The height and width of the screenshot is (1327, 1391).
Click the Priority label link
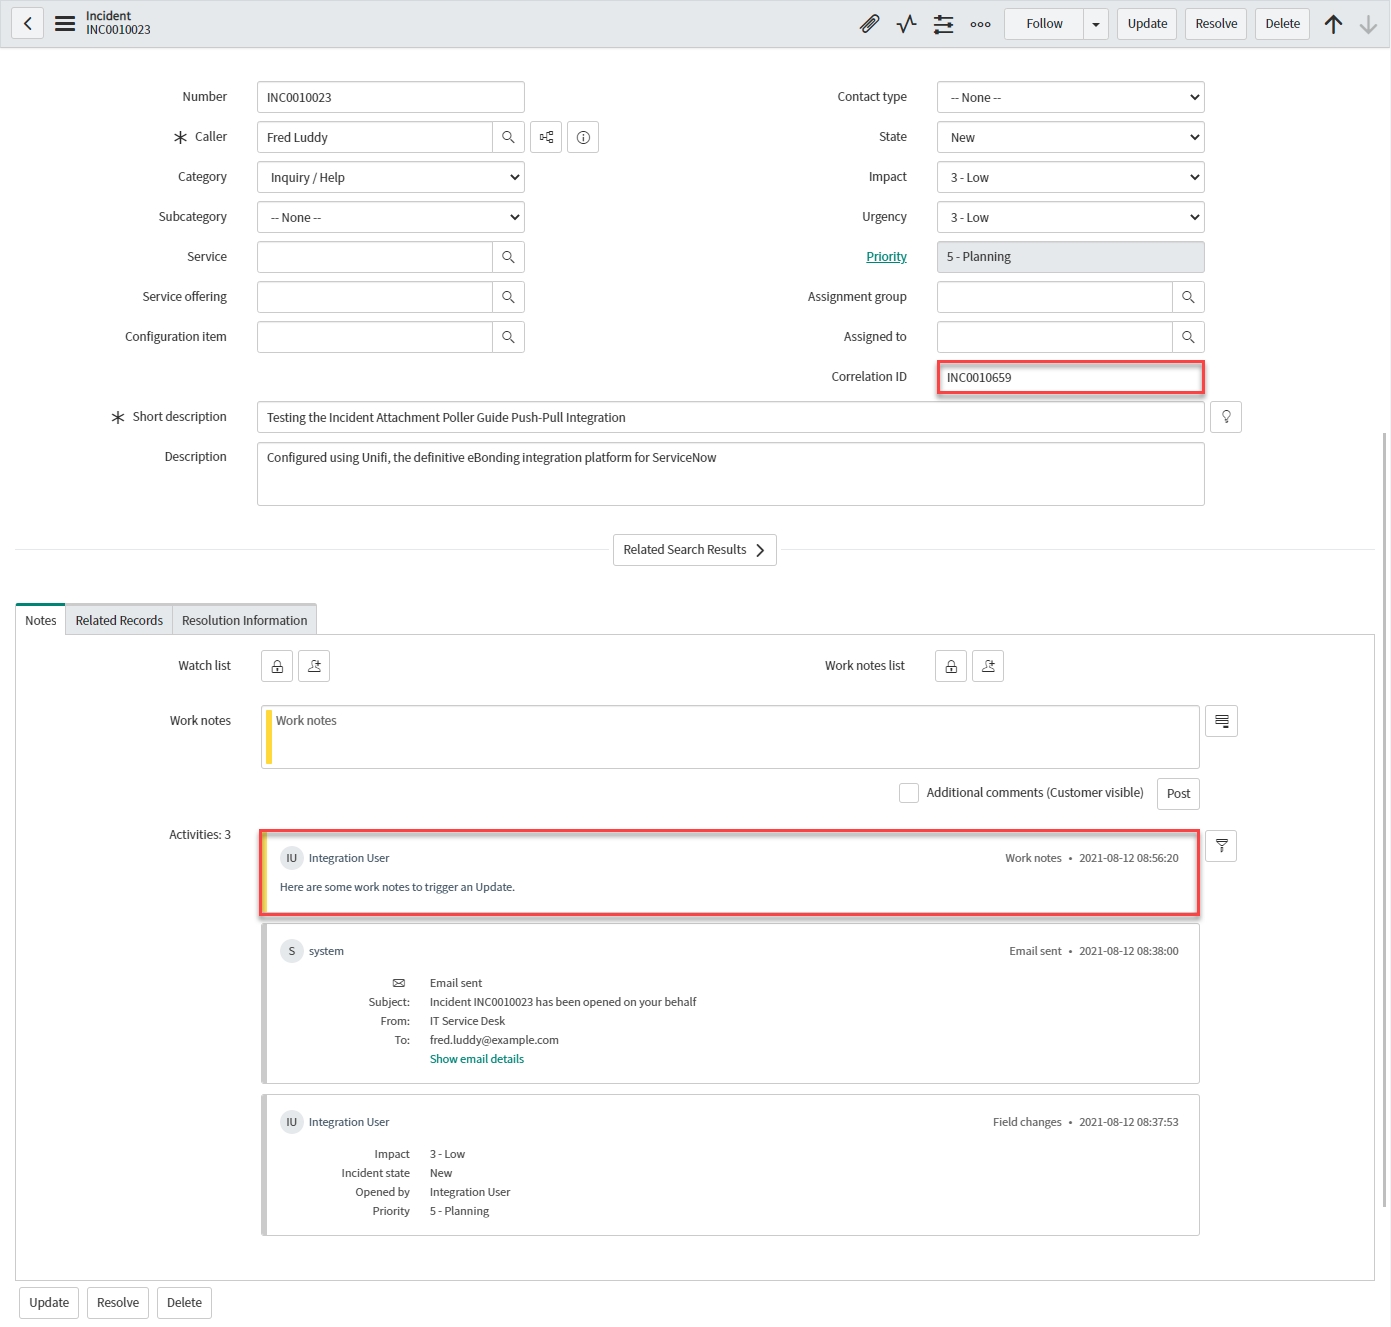(x=886, y=257)
